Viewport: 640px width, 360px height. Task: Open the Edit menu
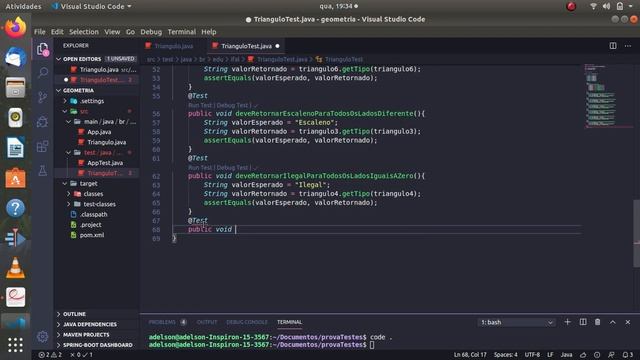coord(57,32)
